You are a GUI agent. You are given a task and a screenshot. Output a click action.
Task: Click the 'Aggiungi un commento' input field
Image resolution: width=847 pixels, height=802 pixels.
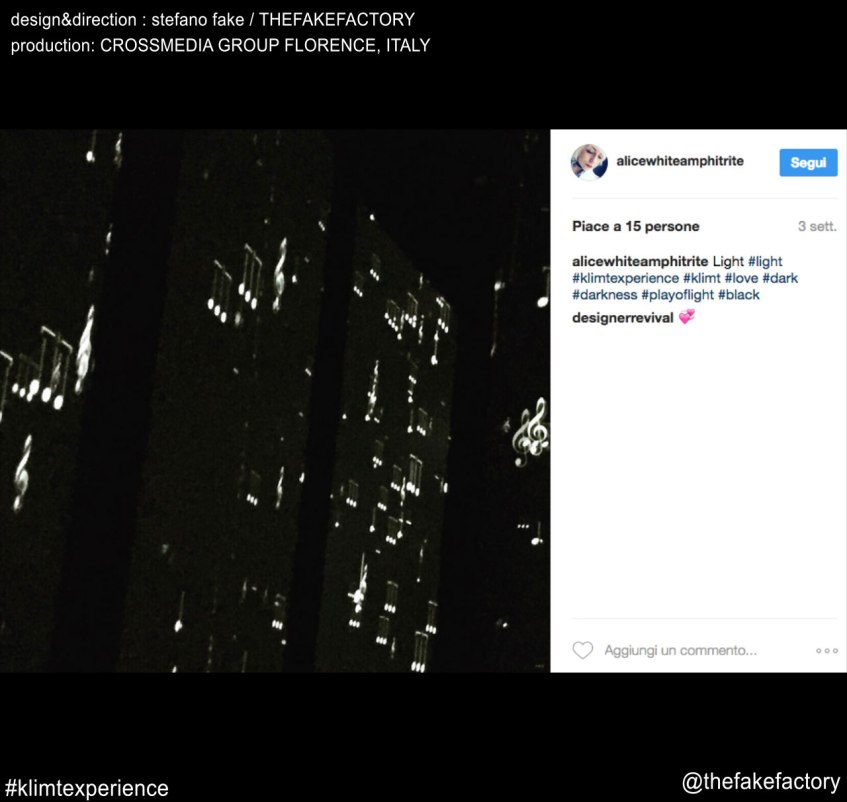point(680,650)
